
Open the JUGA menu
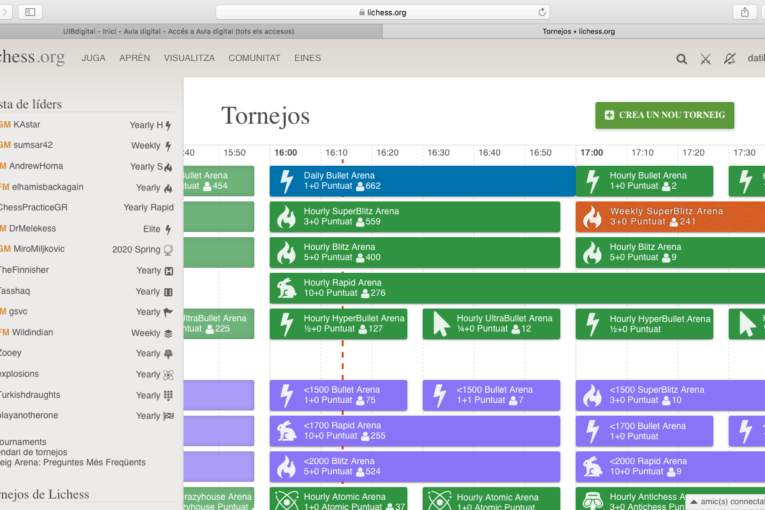coord(93,58)
